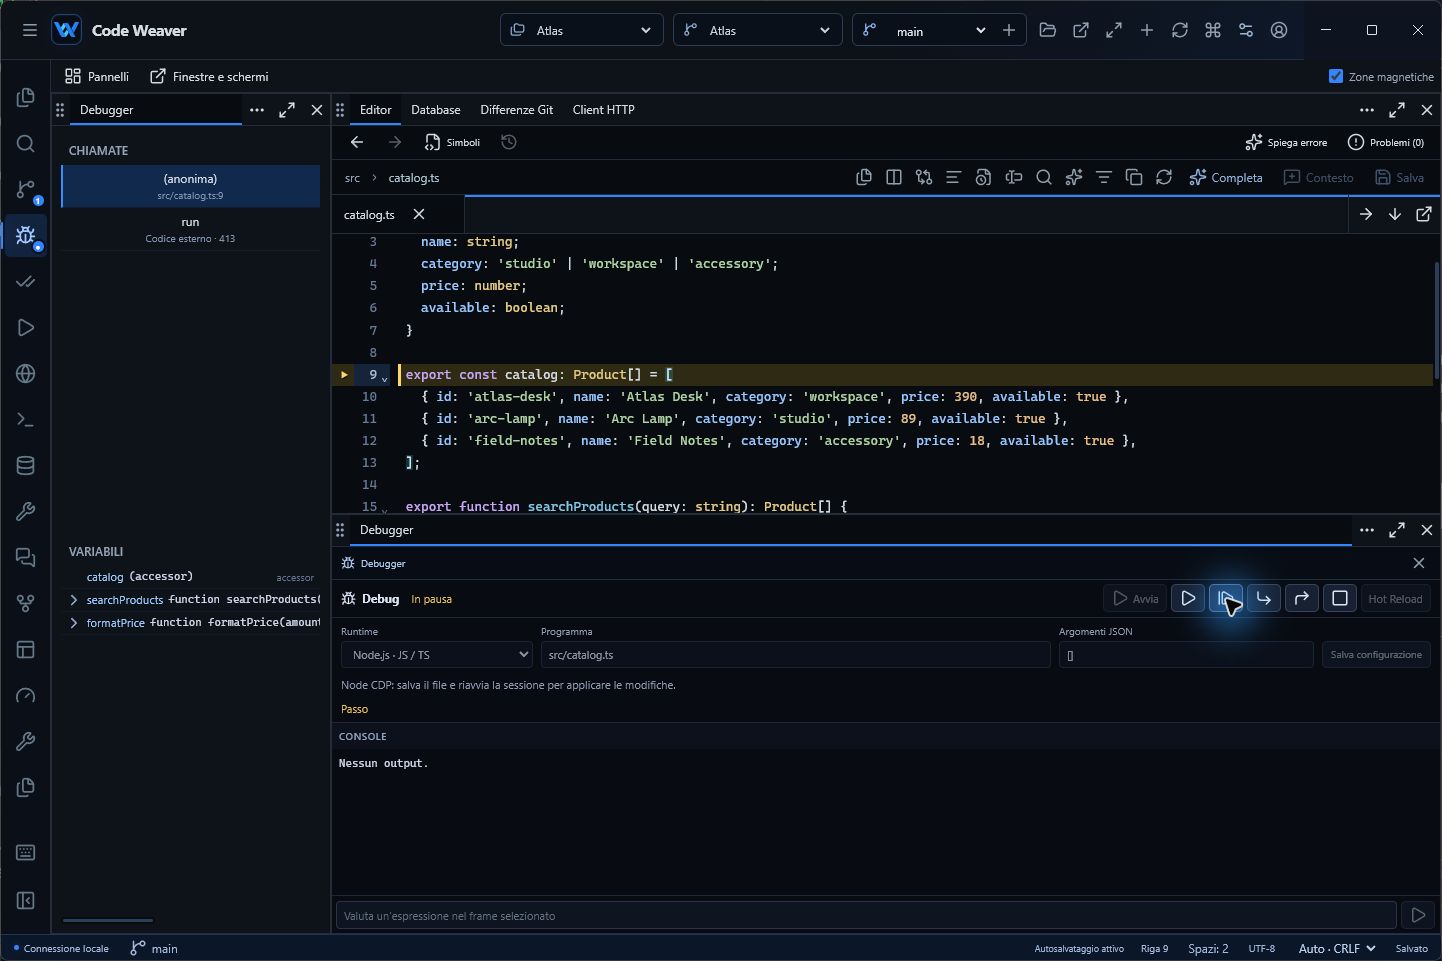Screen dimensions: 1442x961
Task: Switch to the Client HTTP tab
Action: pyautogui.click(x=603, y=110)
